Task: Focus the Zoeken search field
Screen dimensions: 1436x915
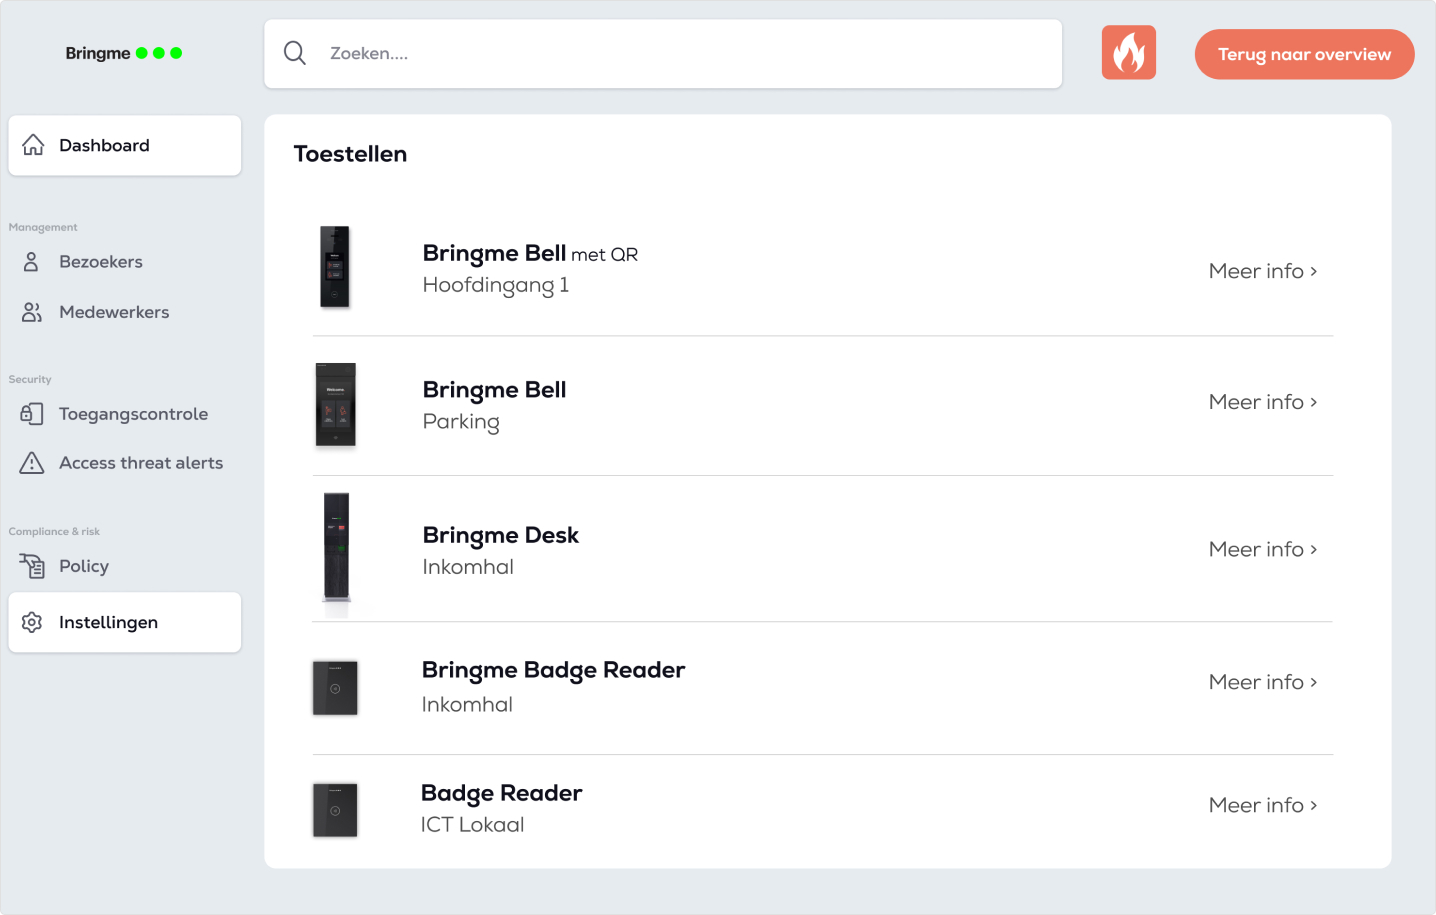Action: pyautogui.click(x=663, y=54)
